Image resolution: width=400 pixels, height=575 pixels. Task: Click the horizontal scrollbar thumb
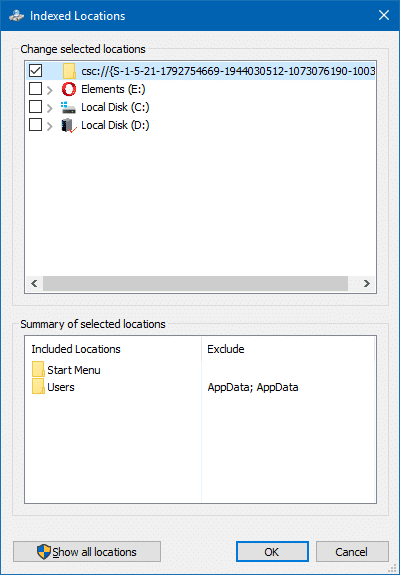195,283
